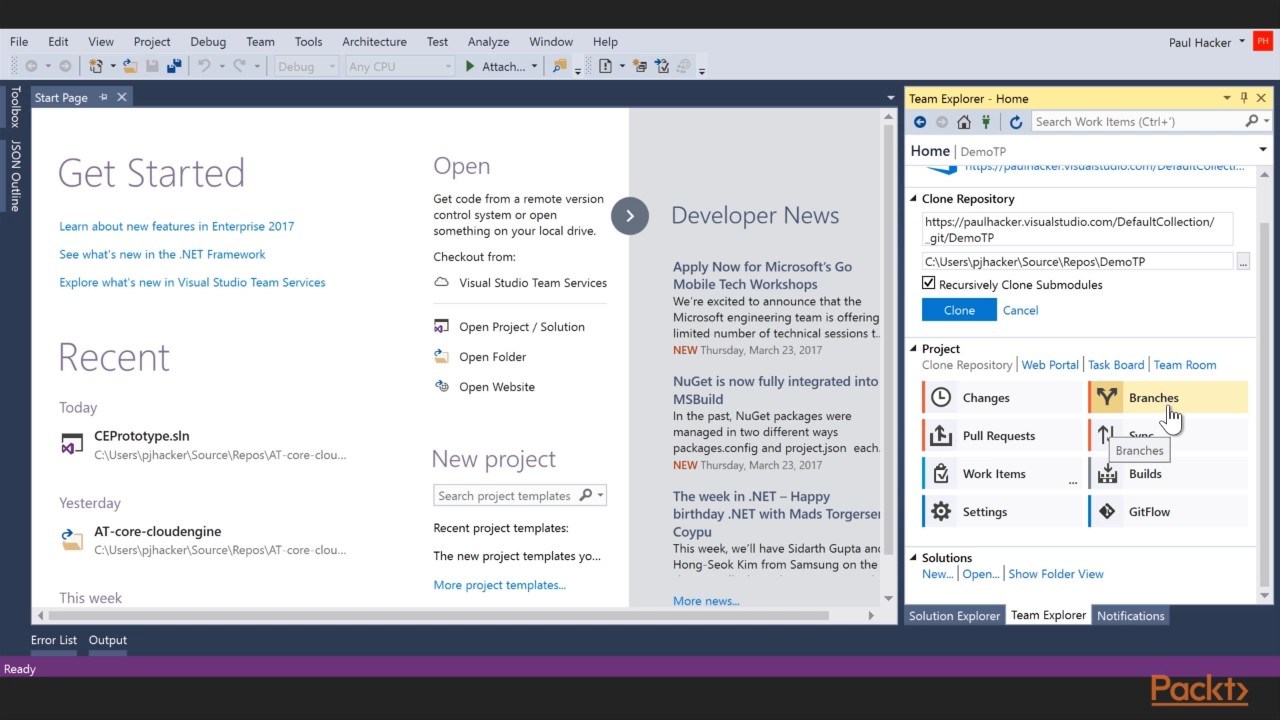The height and width of the screenshot is (720, 1280).
Task: Click the New Project toolbar icon
Action: (96, 66)
